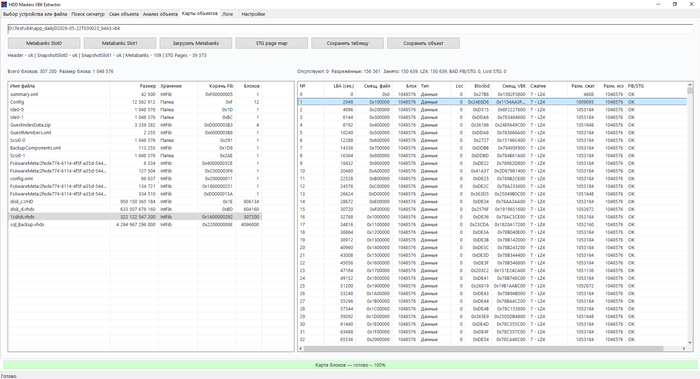This screenshot has height=379, width=700.
Task: Select the config.wmi file row
Action: click(x=135, y=179)
